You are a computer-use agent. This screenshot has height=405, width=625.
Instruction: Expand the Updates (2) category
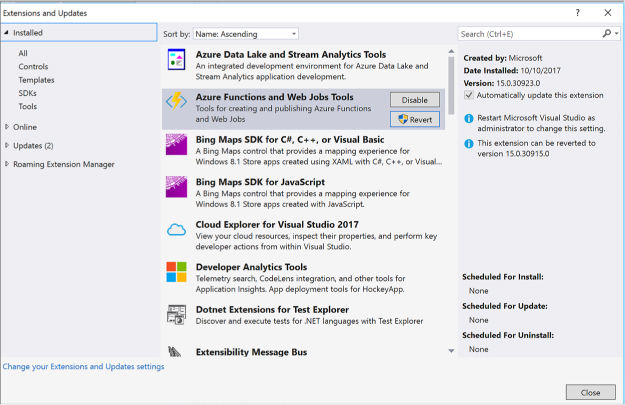coord(7,145)
